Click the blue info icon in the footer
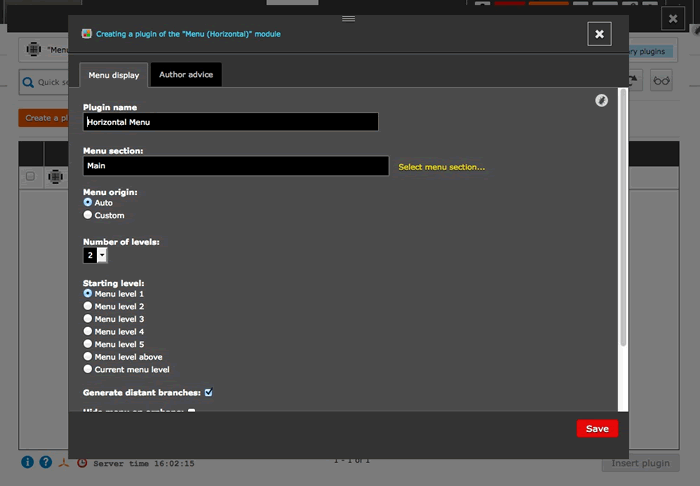The width and height of the screenshot is (700, 486). [x=27, y=463]
